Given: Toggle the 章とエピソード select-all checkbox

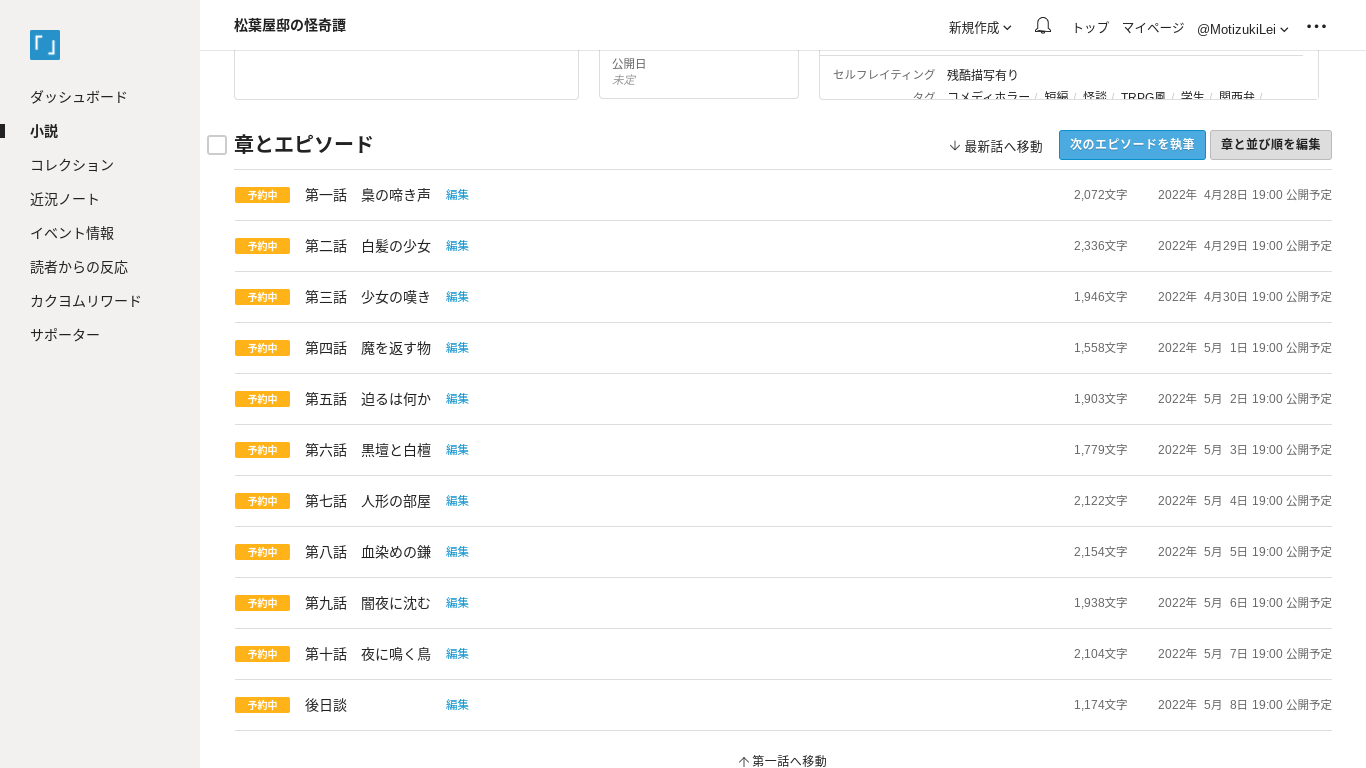Looking at the screenshot, I should [217, 145].
